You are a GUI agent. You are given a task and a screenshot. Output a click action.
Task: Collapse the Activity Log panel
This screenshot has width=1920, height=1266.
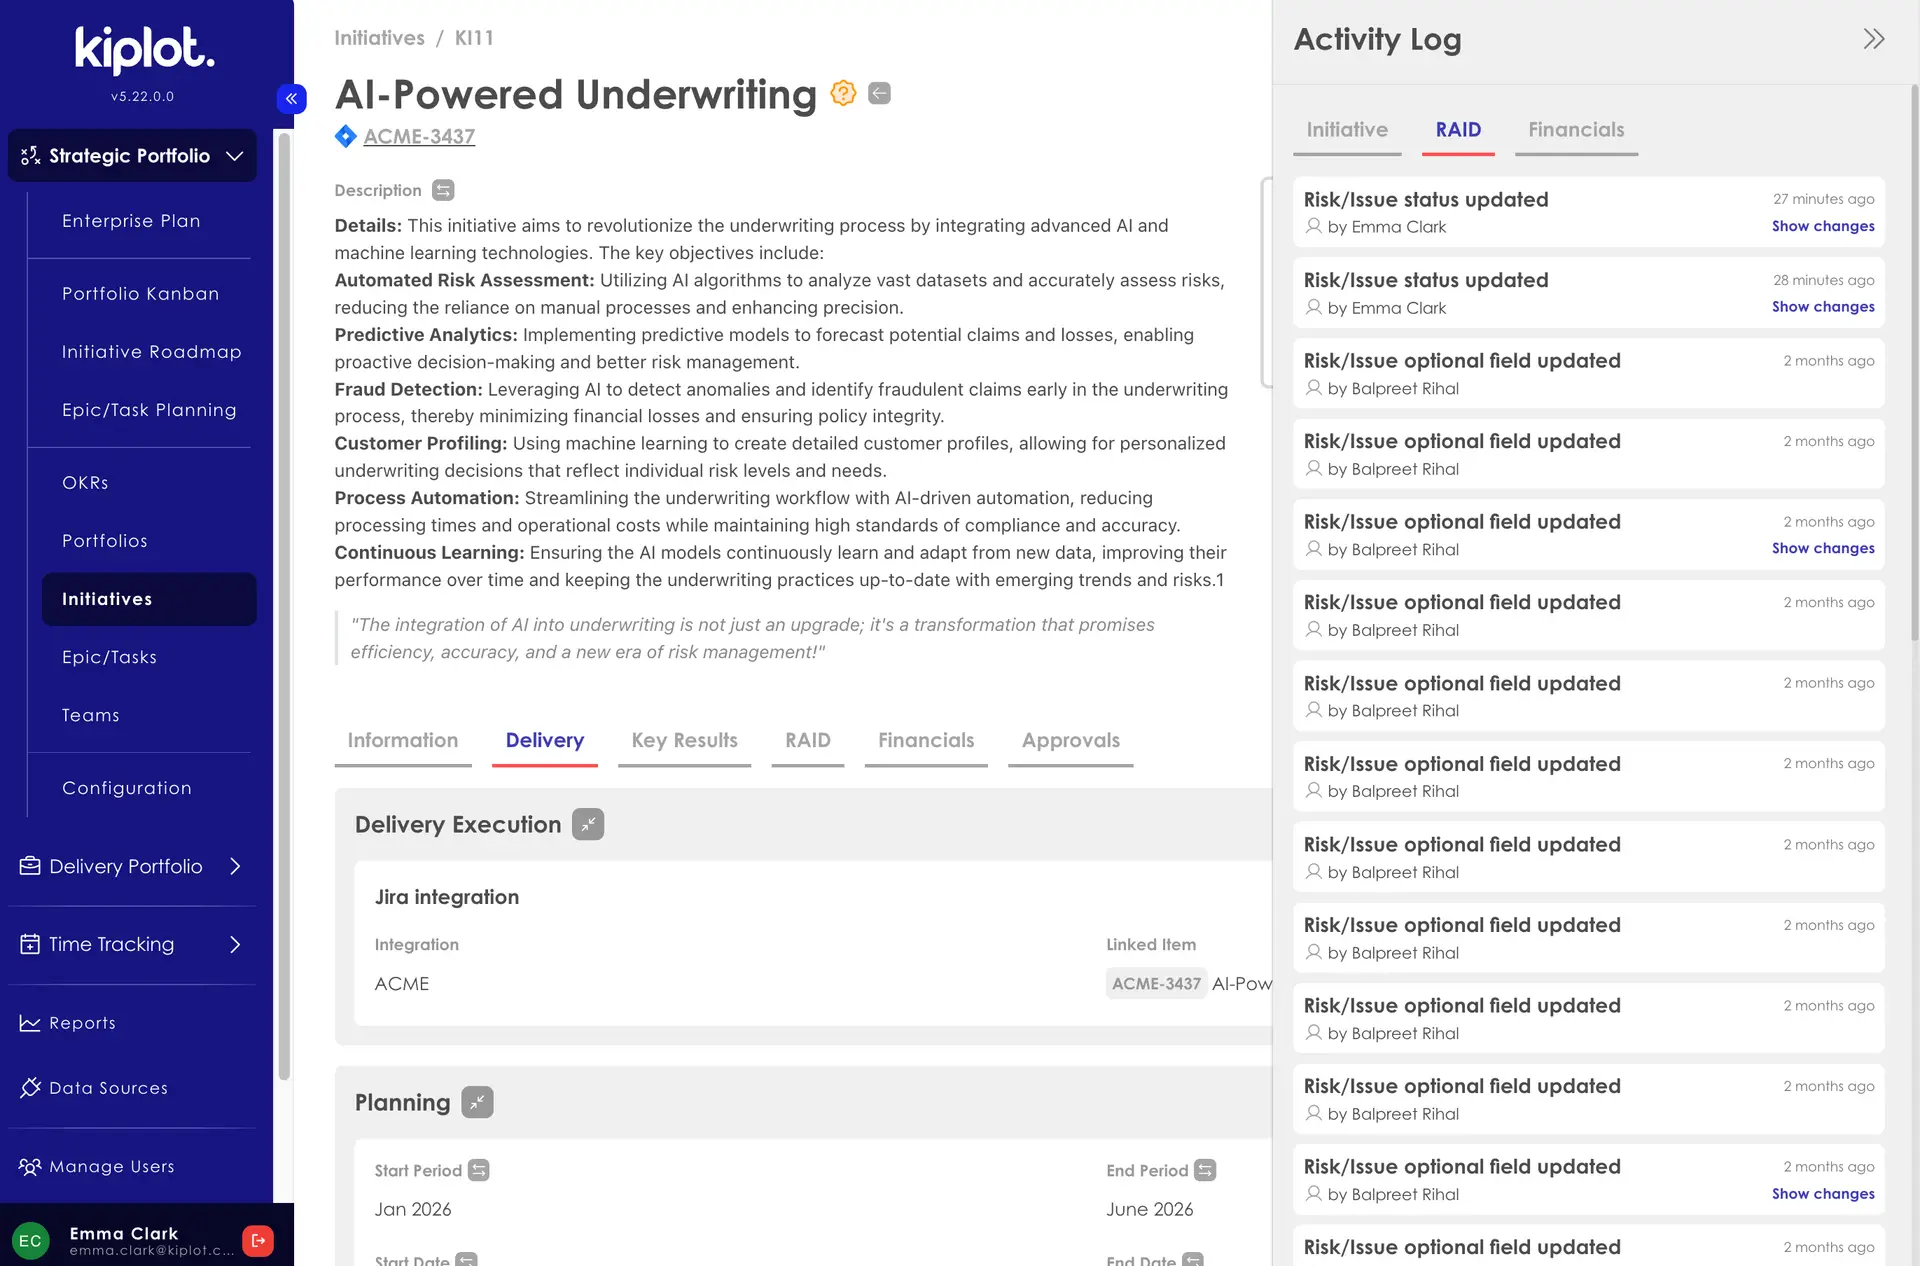point(1872,38)
